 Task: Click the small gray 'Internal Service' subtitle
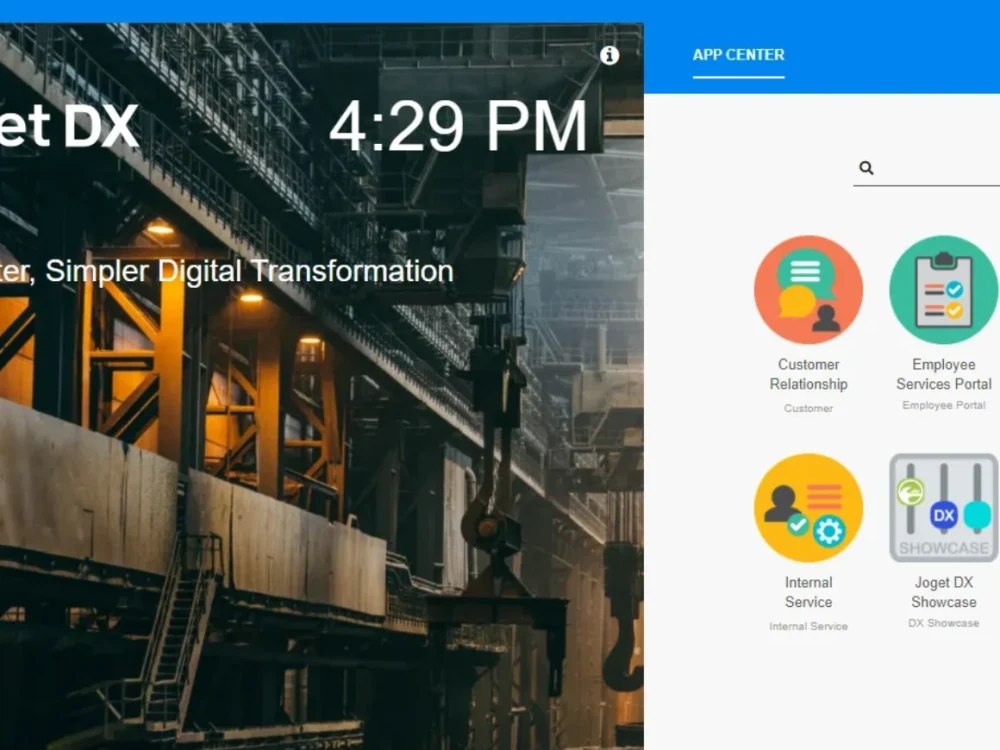click(x=808, y=626)
